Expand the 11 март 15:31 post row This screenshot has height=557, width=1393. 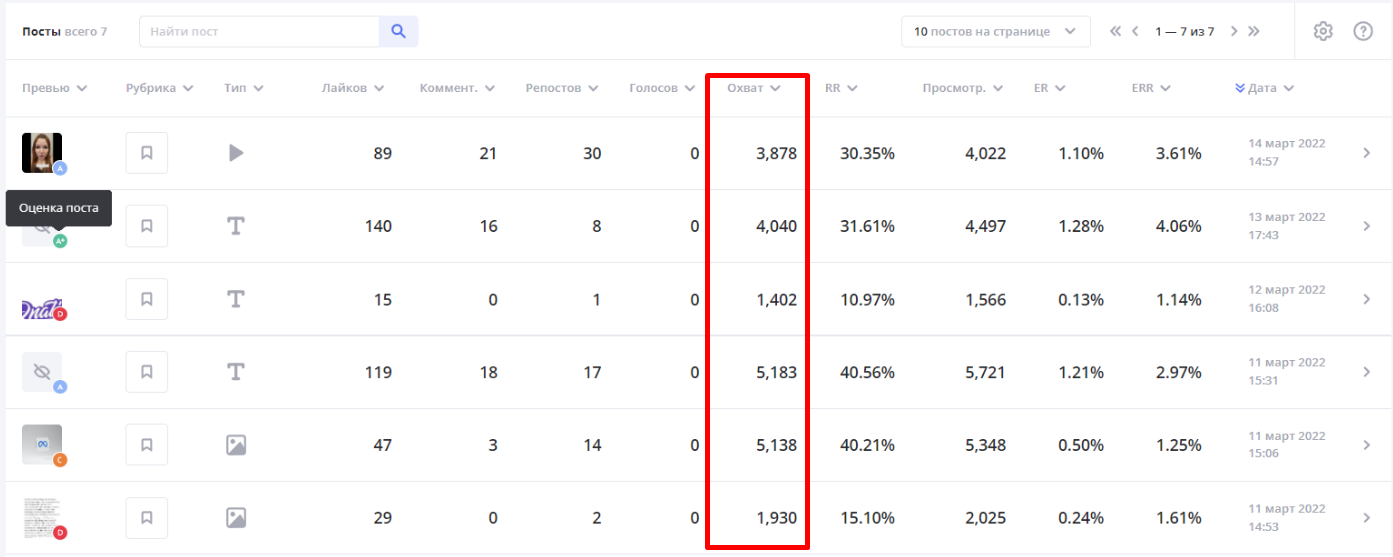click(x=1366, y=372)
